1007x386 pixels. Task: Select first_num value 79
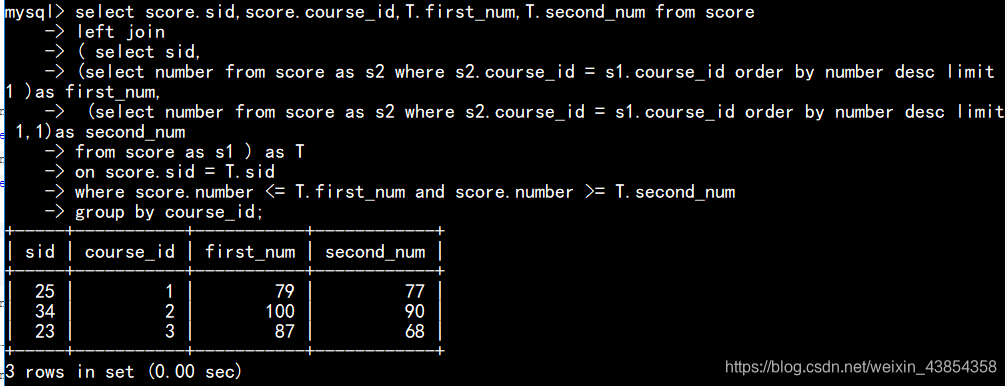285,292
